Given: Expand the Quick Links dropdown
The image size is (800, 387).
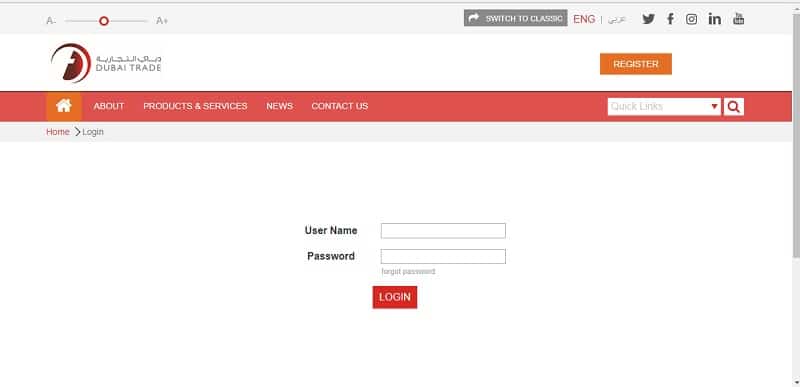Looking at the screenshot, I should point(664,107).
